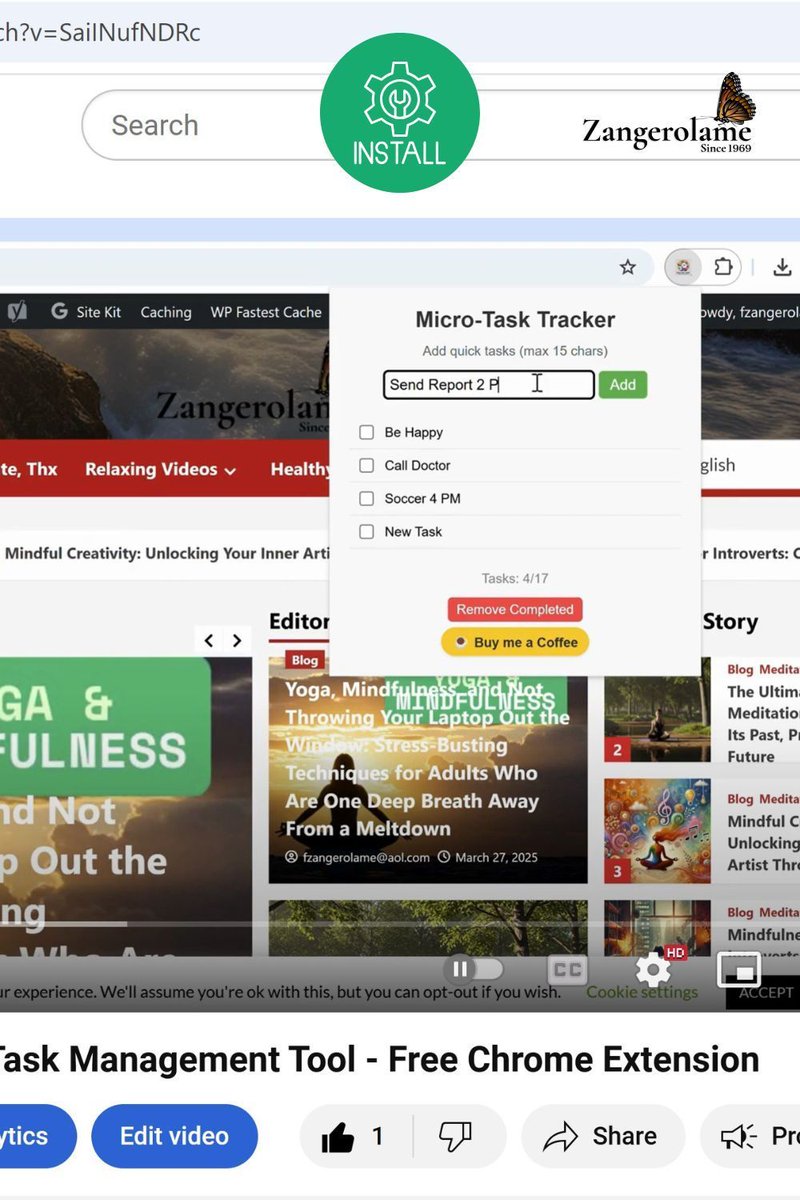Click the Add task button
Screen dimensions: 800x1200
(x=623, y=385)
